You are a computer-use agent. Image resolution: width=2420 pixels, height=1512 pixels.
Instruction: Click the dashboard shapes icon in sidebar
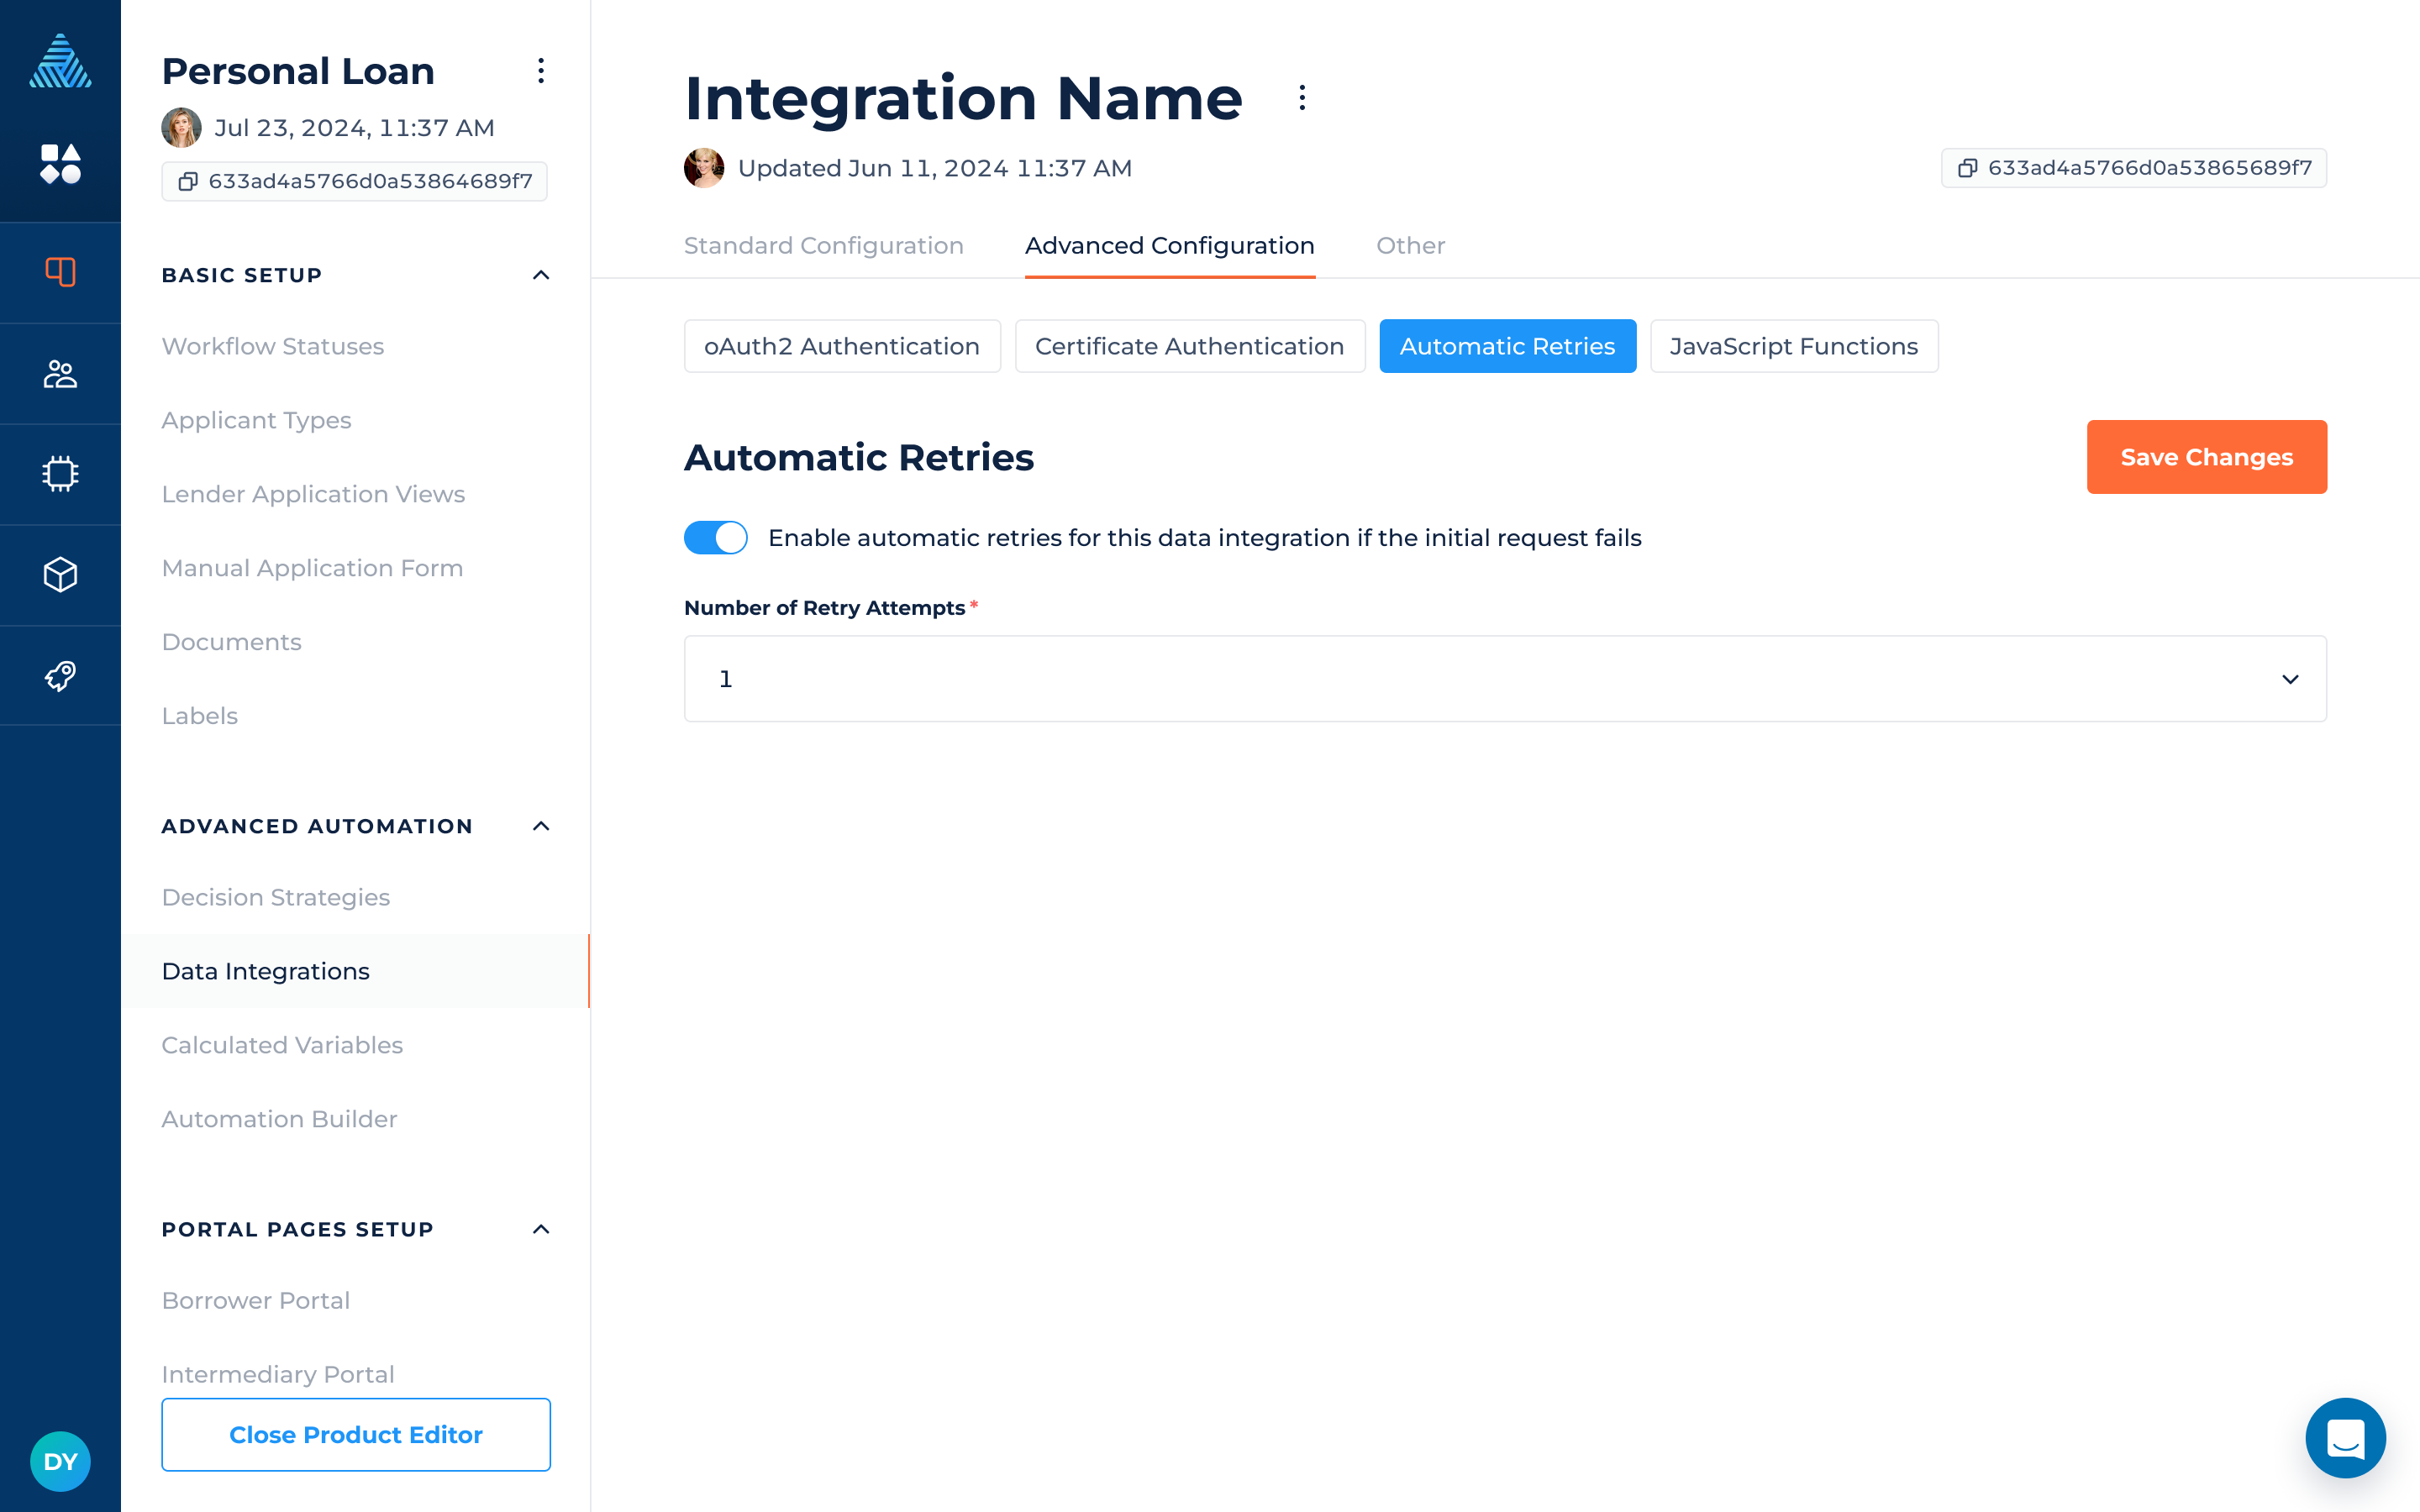point(60,164)
